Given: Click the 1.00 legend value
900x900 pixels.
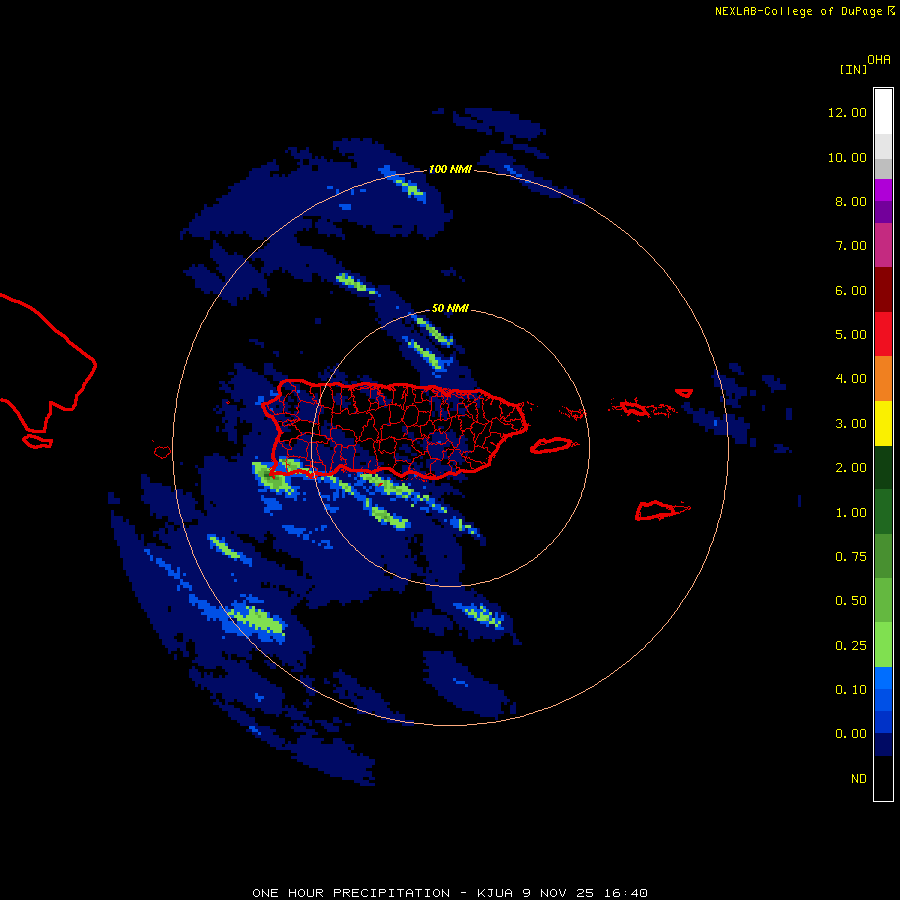Looking at the screenshot, I should click(x=851, y=513).
